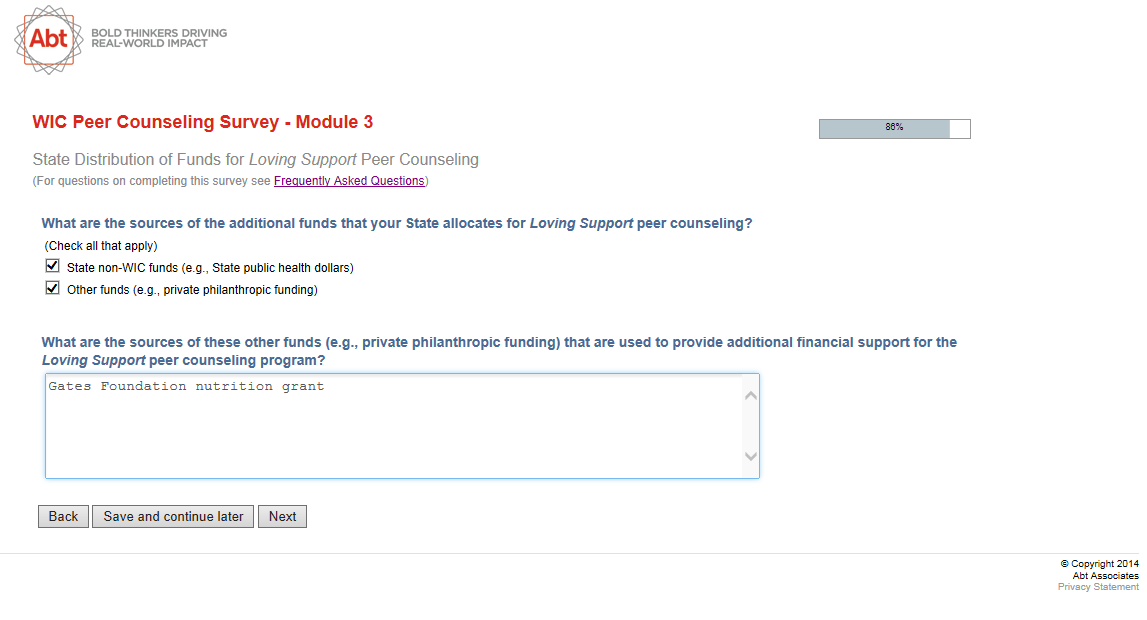Click the State Distribution of Funds subheading
1147x620 pixels.
(x=256, y=160)
